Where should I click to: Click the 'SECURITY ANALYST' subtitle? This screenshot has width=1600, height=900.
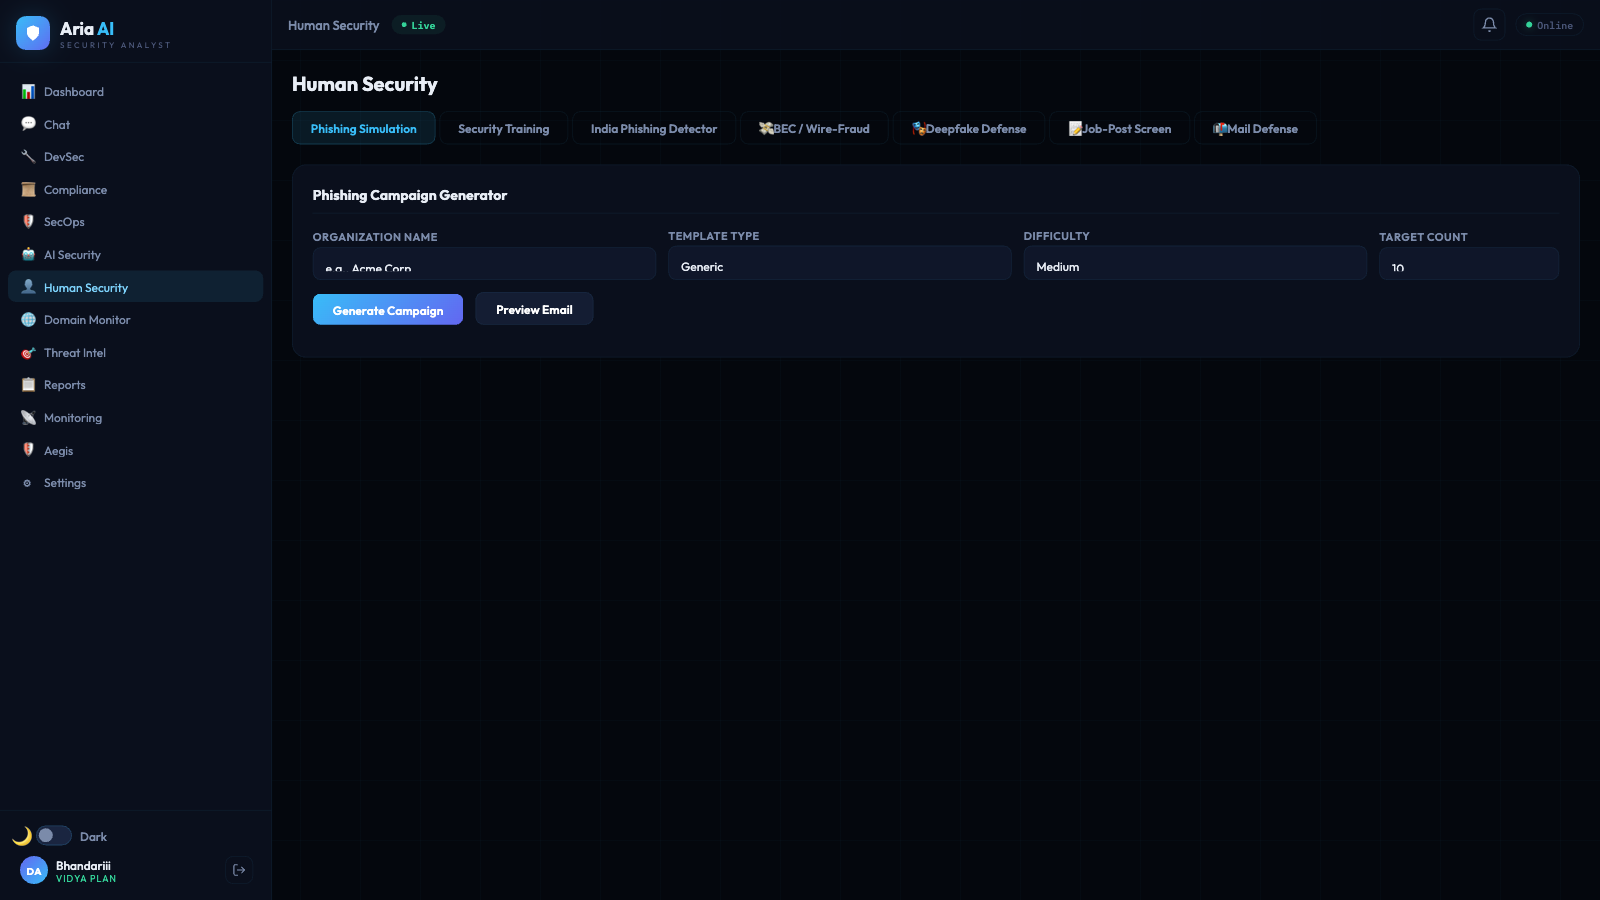(115, 45)
